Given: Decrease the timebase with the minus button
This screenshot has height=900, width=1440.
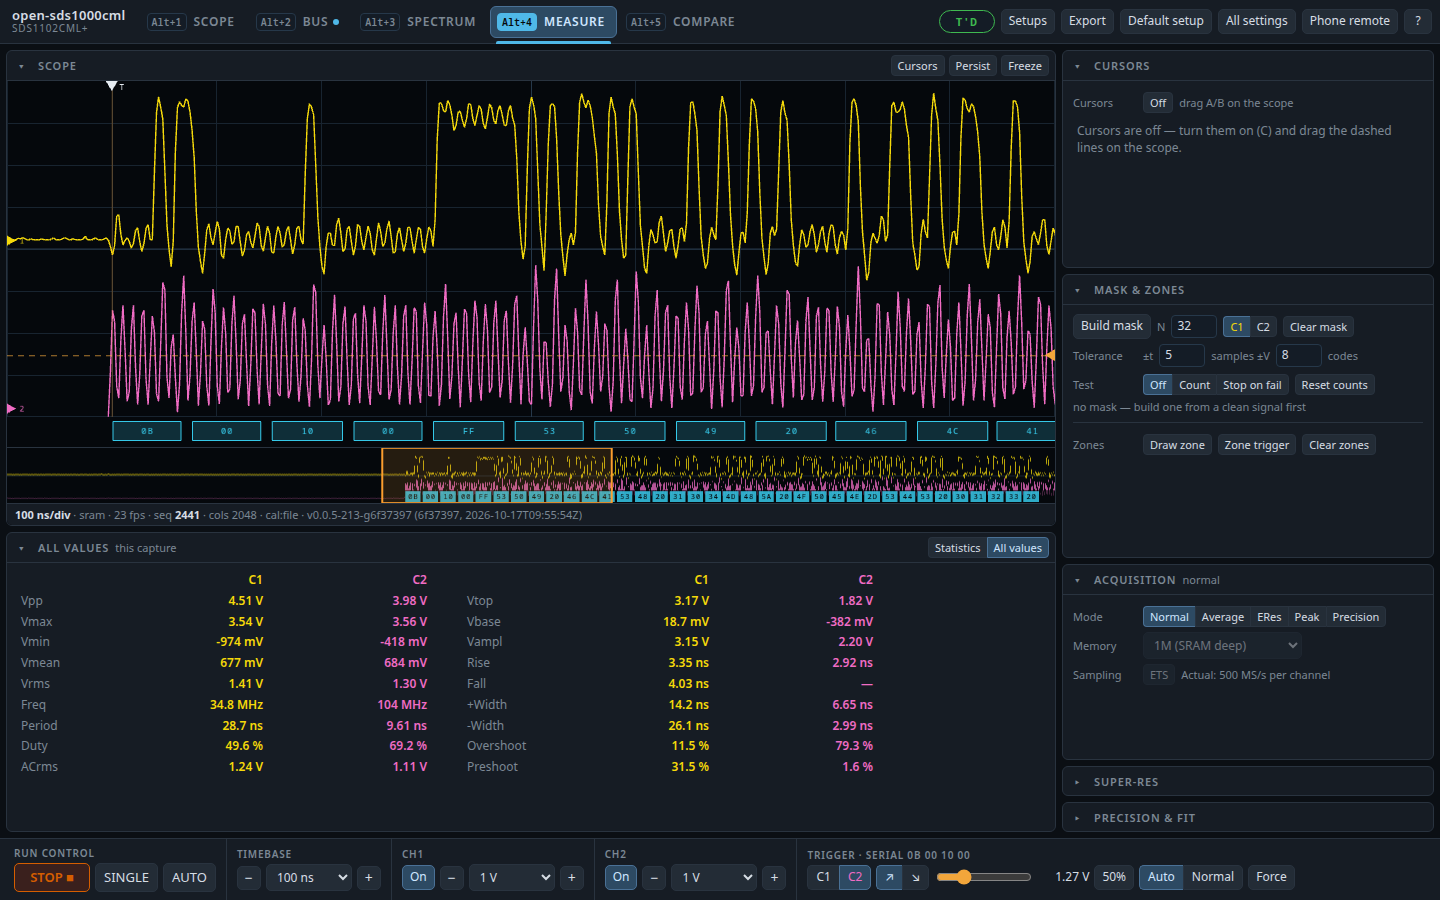Looking at the screenshot, I should (249, 878).
